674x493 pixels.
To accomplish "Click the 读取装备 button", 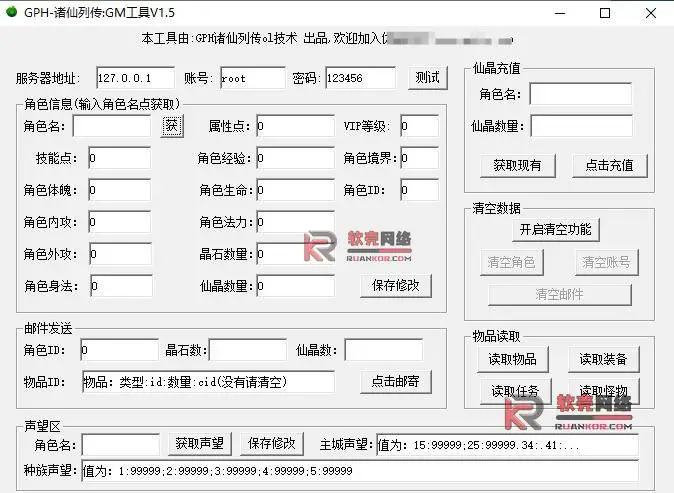I will (604, 359).
